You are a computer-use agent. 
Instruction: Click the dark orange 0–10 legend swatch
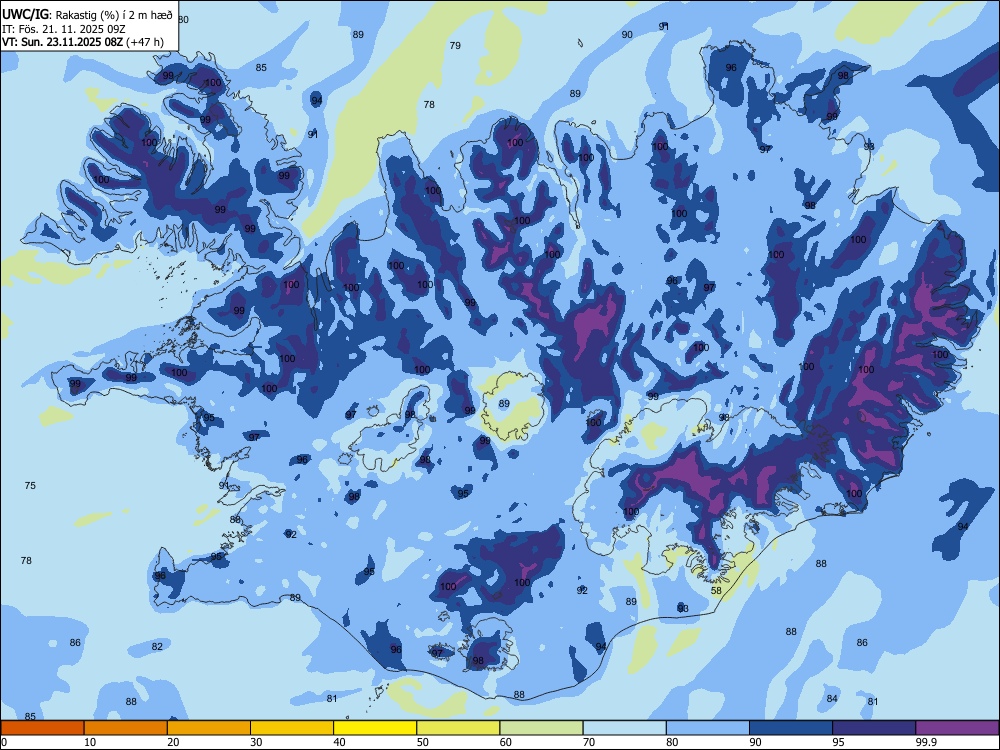click(x=42, y=728)
